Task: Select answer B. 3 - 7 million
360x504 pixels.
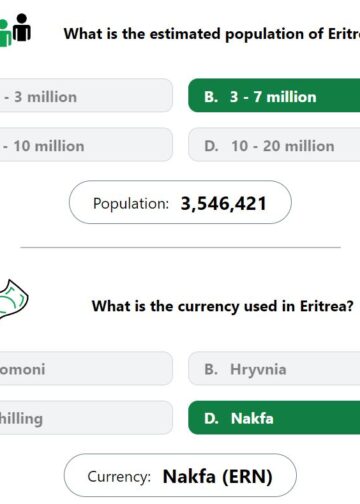Action: [x=274, y=96]
